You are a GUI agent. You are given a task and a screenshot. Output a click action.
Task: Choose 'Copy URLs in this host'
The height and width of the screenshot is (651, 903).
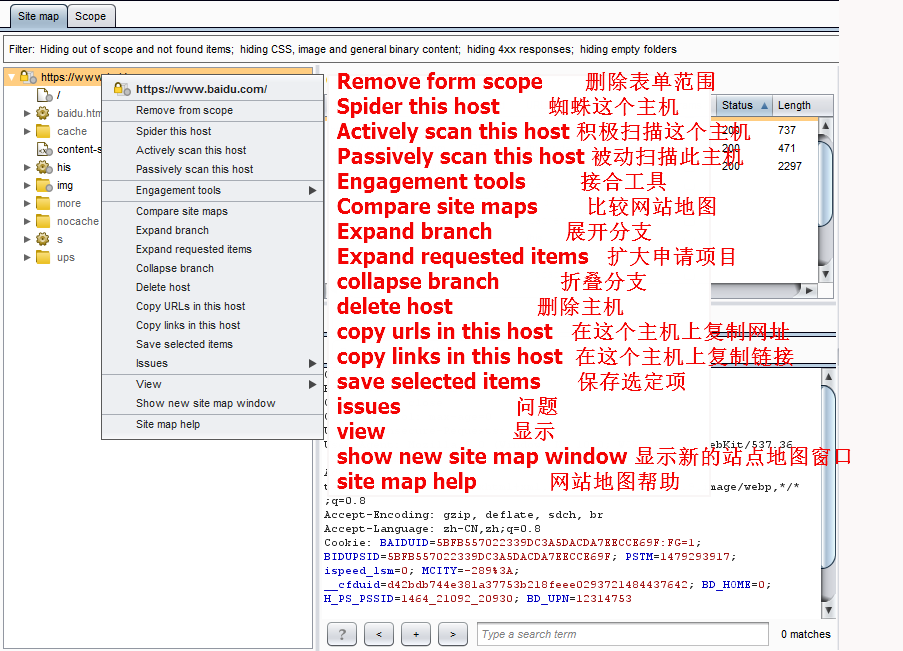point(212,306)
